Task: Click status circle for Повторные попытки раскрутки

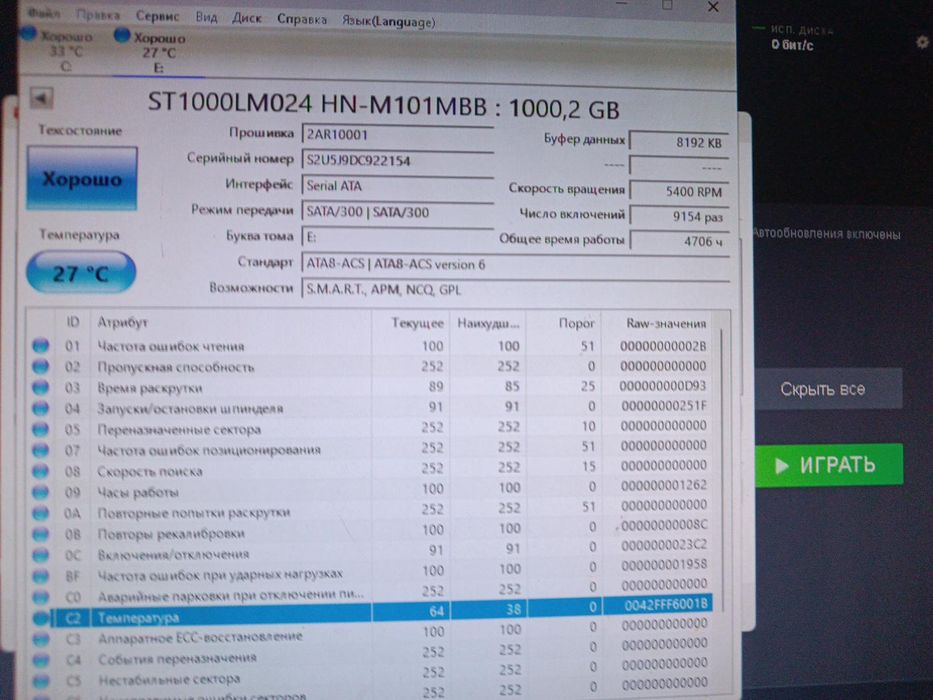Action: click(40, 512)
